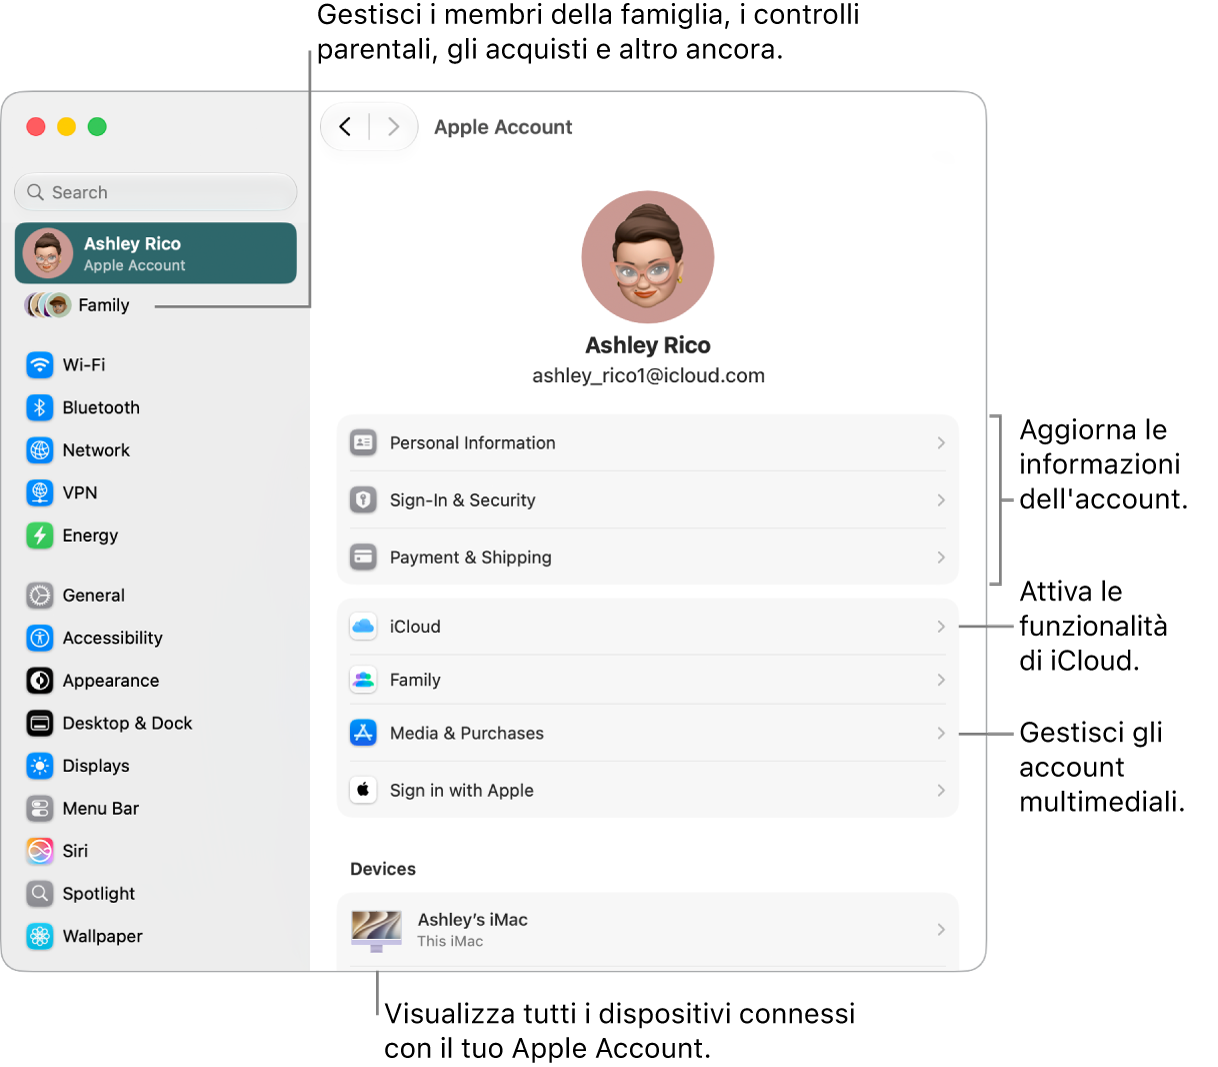This screenshot has height=1067, width=1218.
Task: Click the Payment & Shipping card icon
Action: tap(363, 556)
